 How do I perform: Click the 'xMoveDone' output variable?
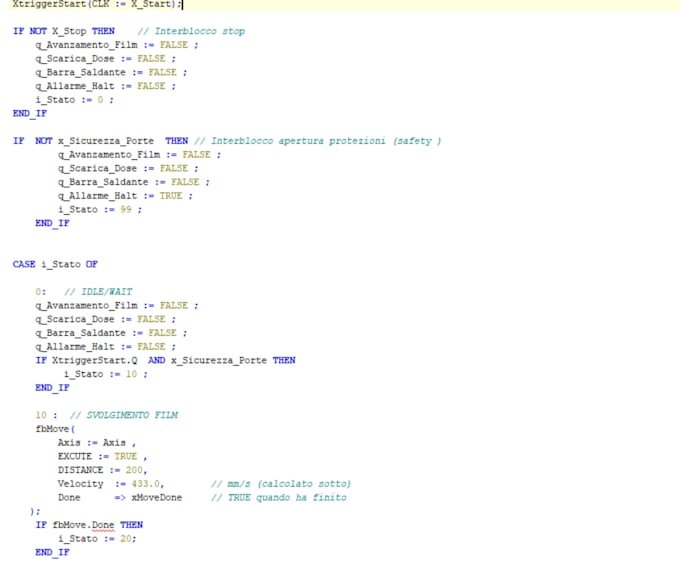point(157,498)
